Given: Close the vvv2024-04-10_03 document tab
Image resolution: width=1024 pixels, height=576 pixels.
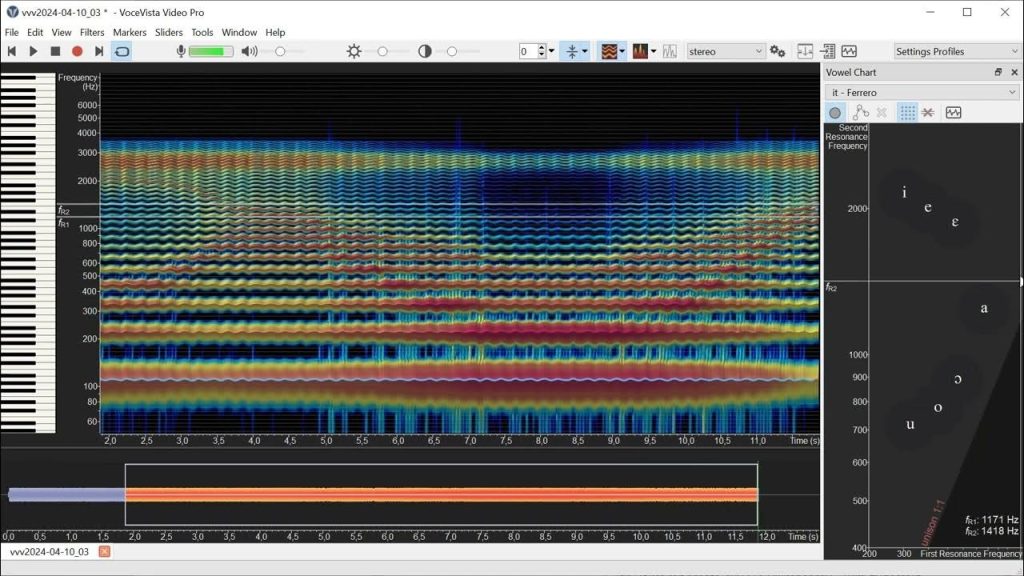Looking at the screenshot, I should pyautogui.click(x=104, y=552).
